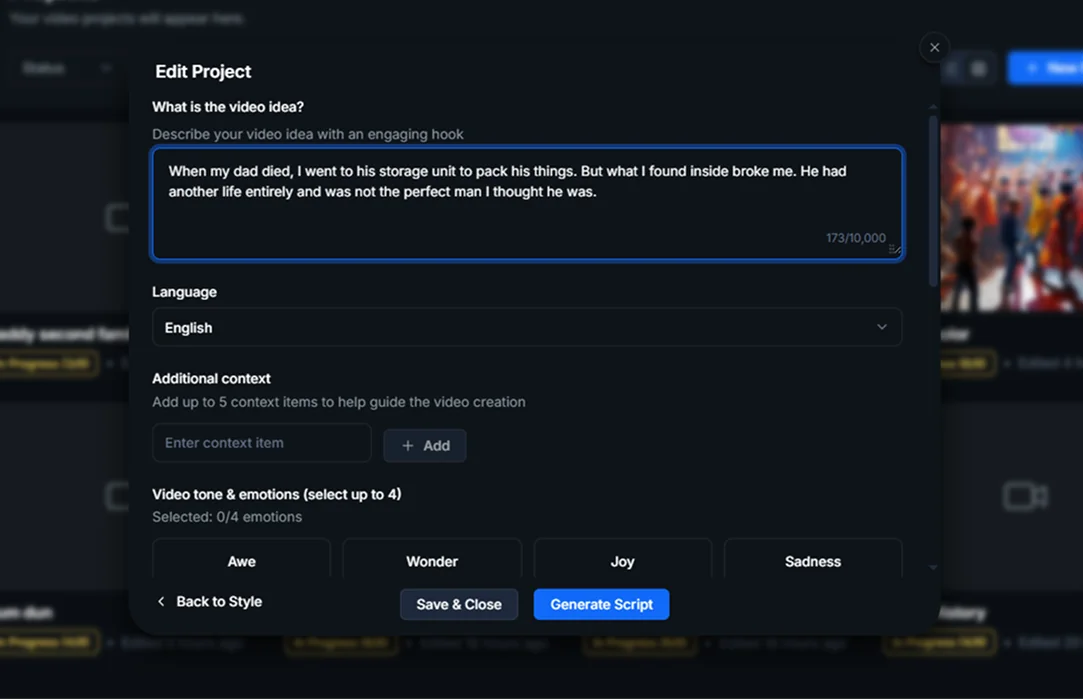Open the blurred Status filter dropdown
This screenshot has width=1084, height=699.
tap(67, 68)
